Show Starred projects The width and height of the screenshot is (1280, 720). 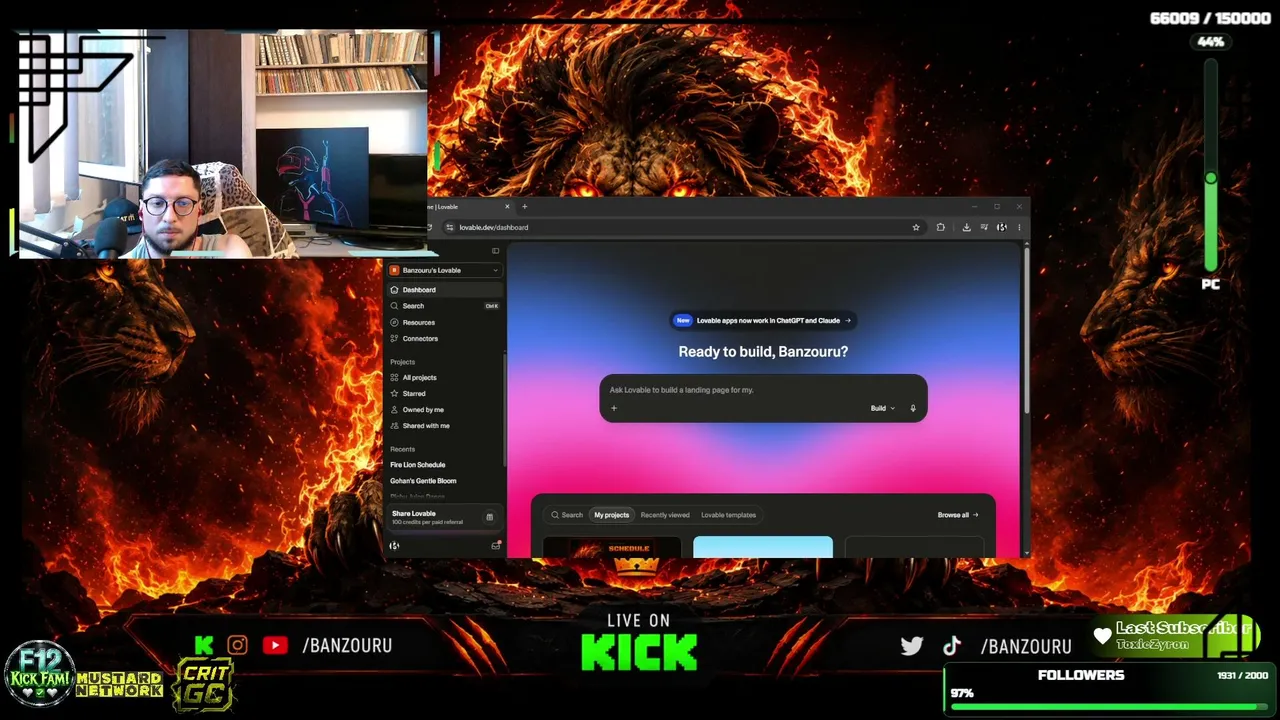click(444, 394)
